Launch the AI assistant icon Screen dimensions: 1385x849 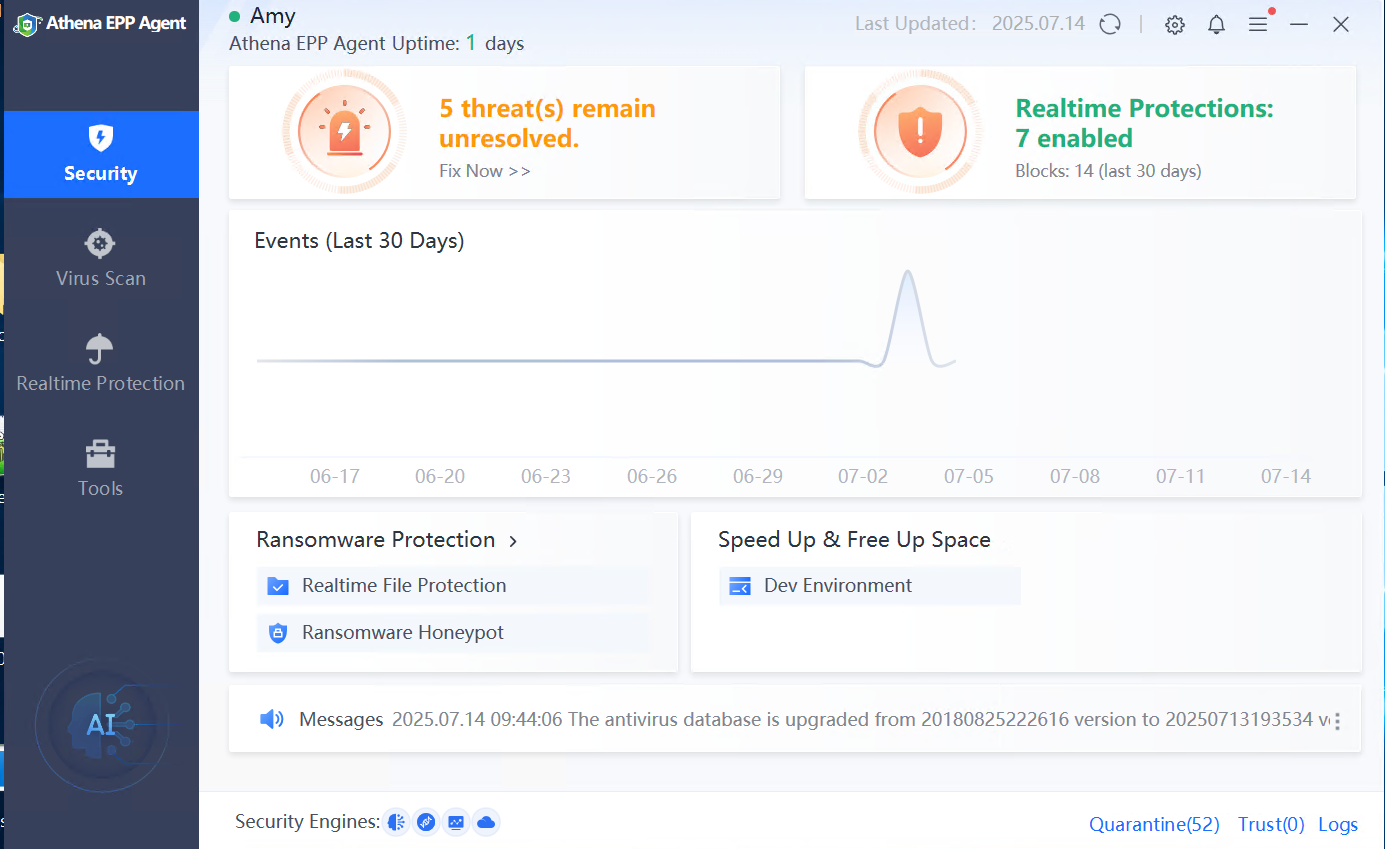(101, 724)
